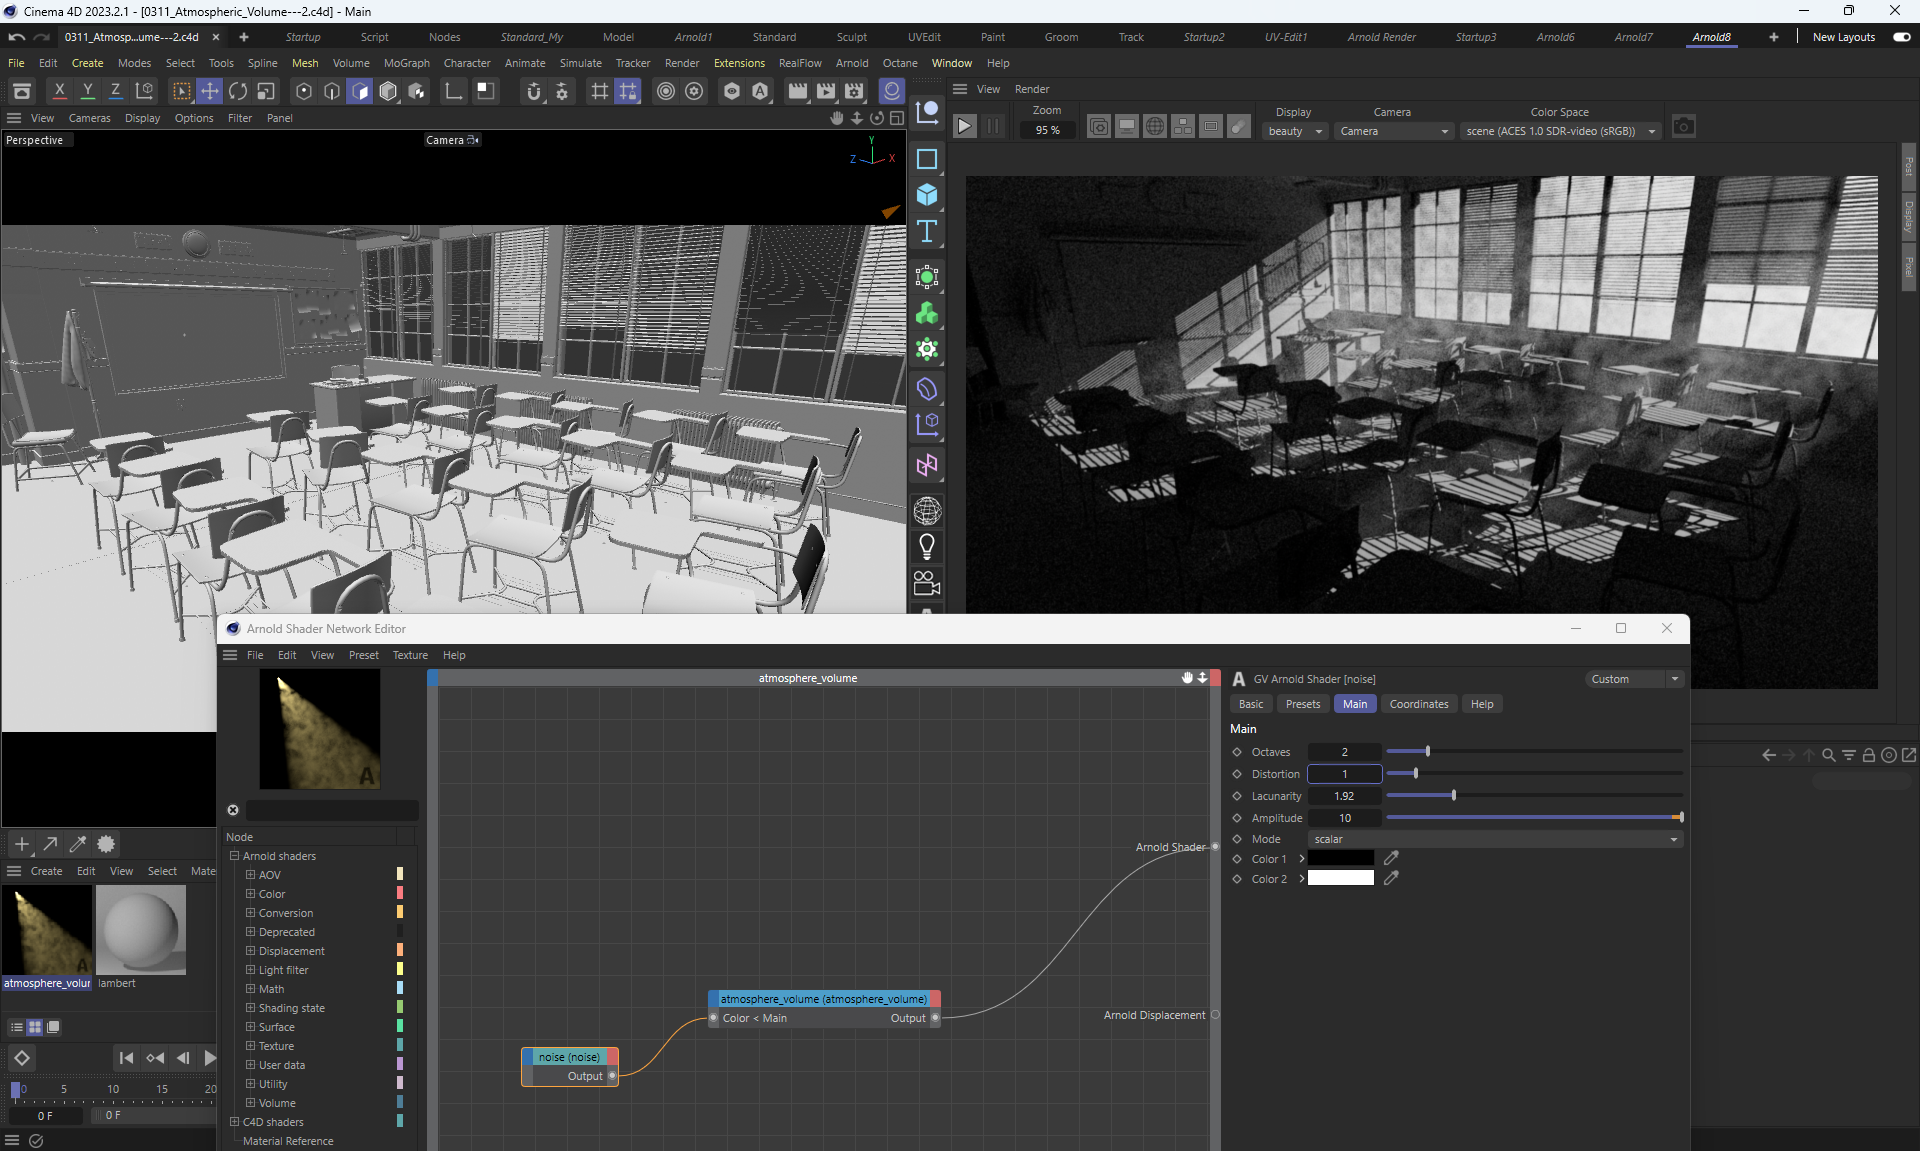Expand the Texture shader category

(251, 1046)
